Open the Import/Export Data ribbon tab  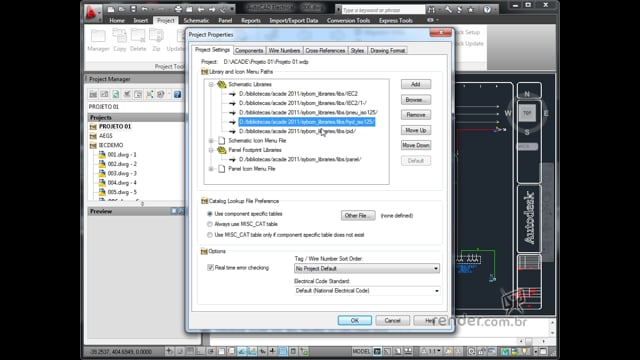click(293, 20)
